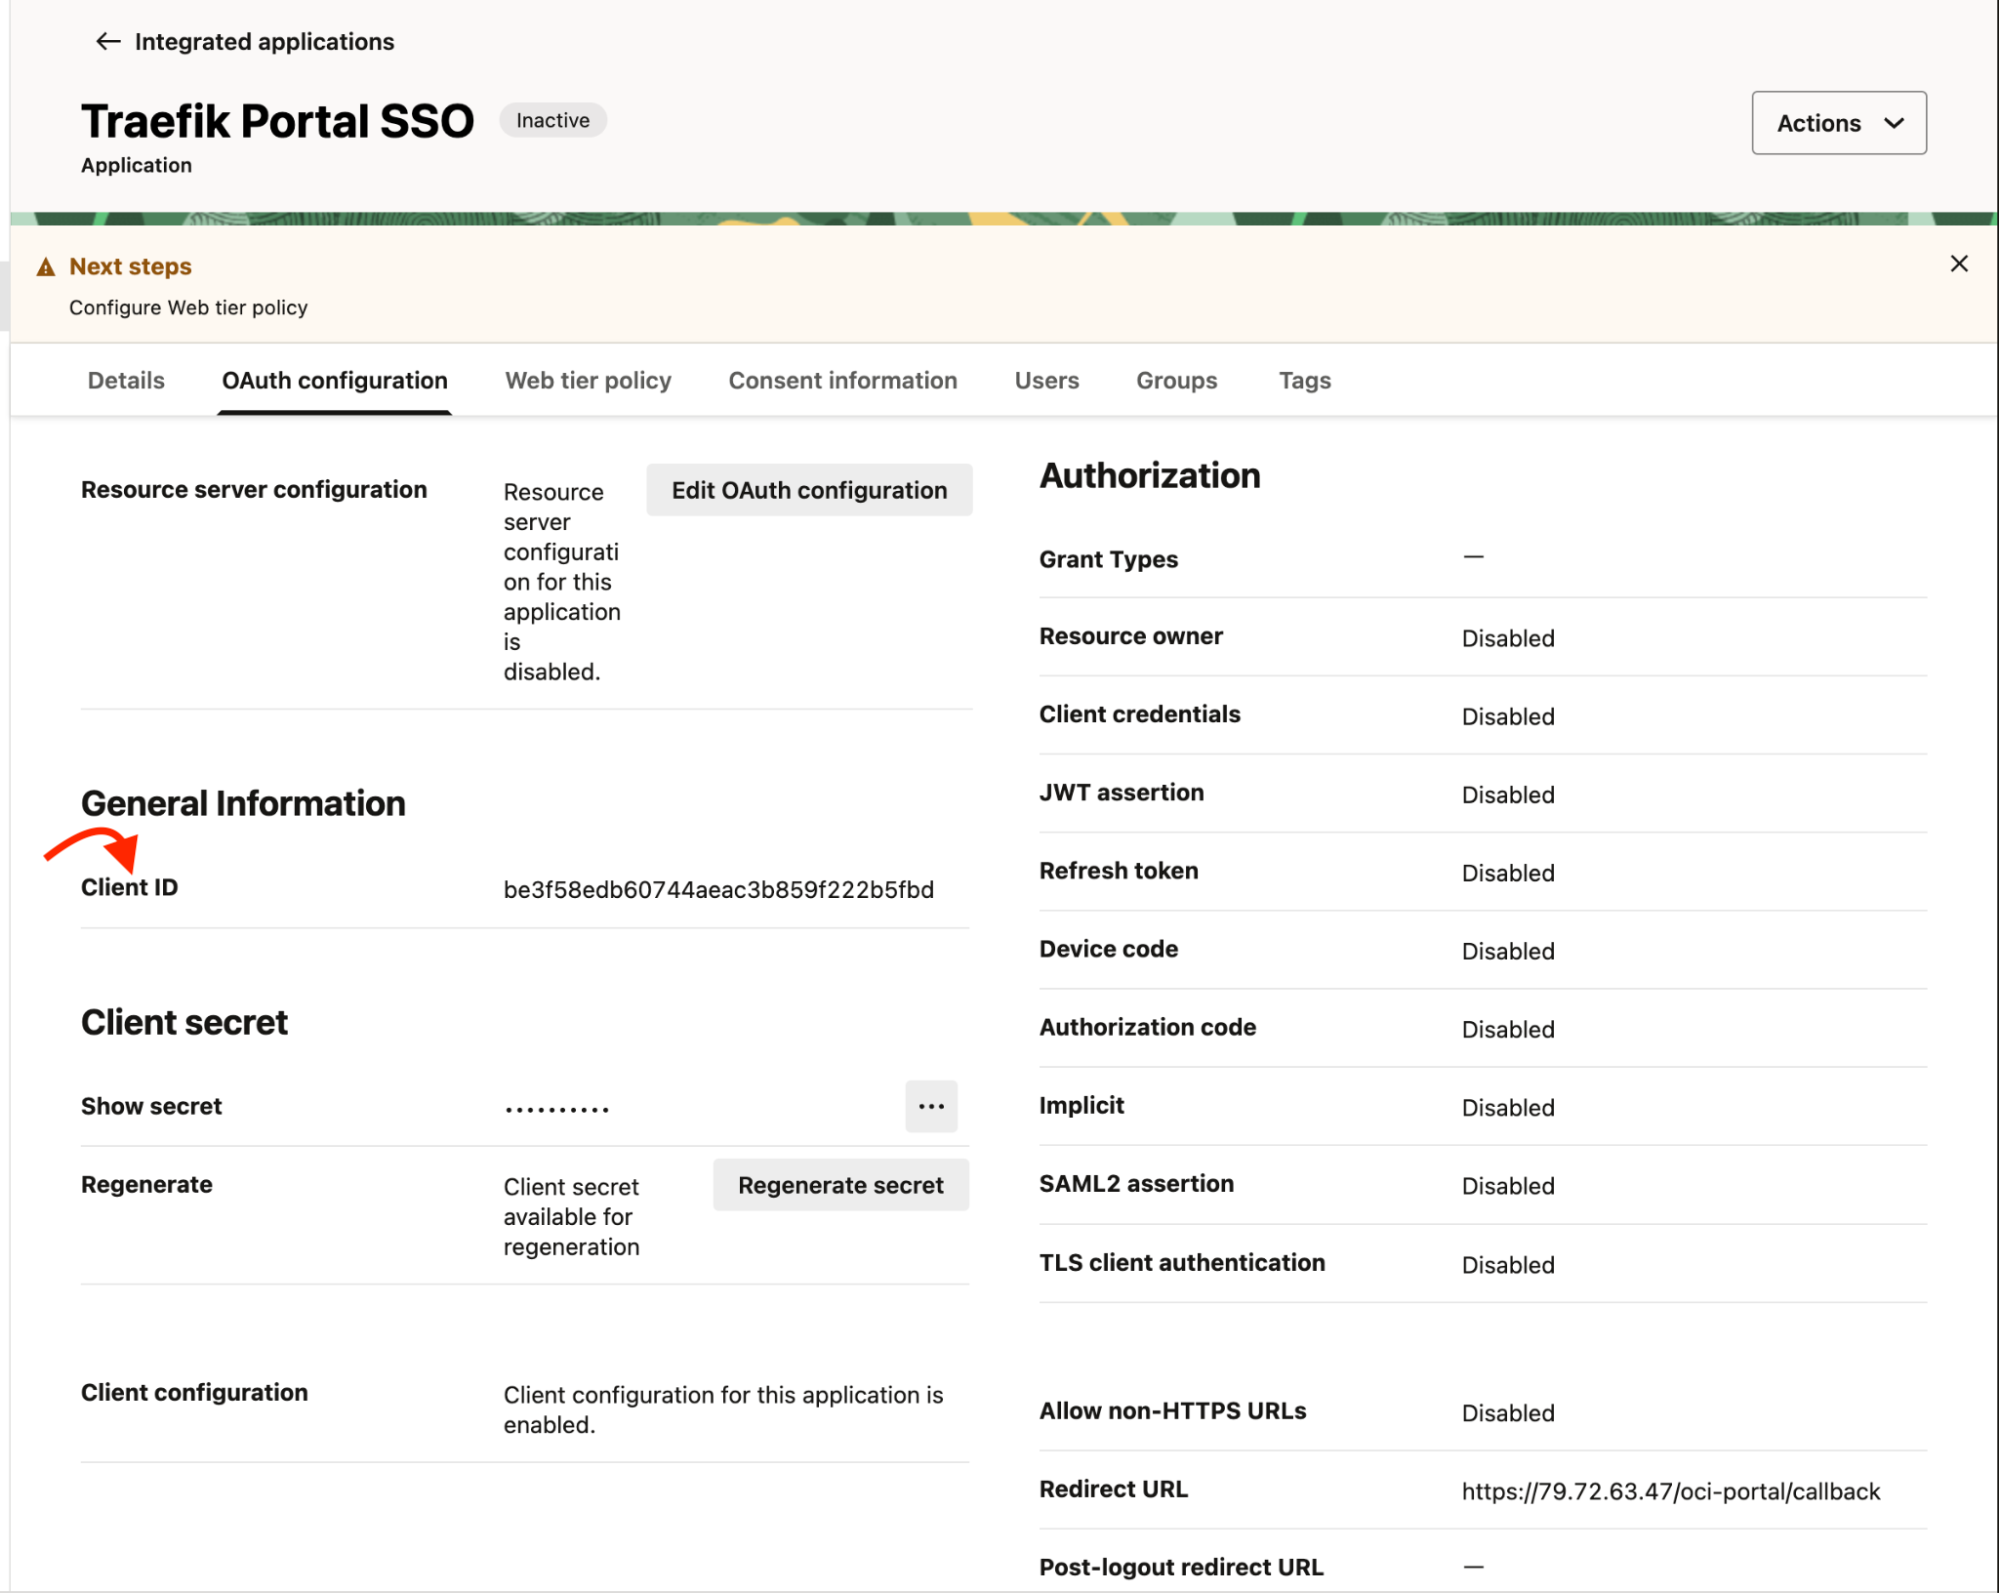The width and height of the screenshot is (1999, 1593).
Task: Open the Groups tab
Action: (1176, 380)
